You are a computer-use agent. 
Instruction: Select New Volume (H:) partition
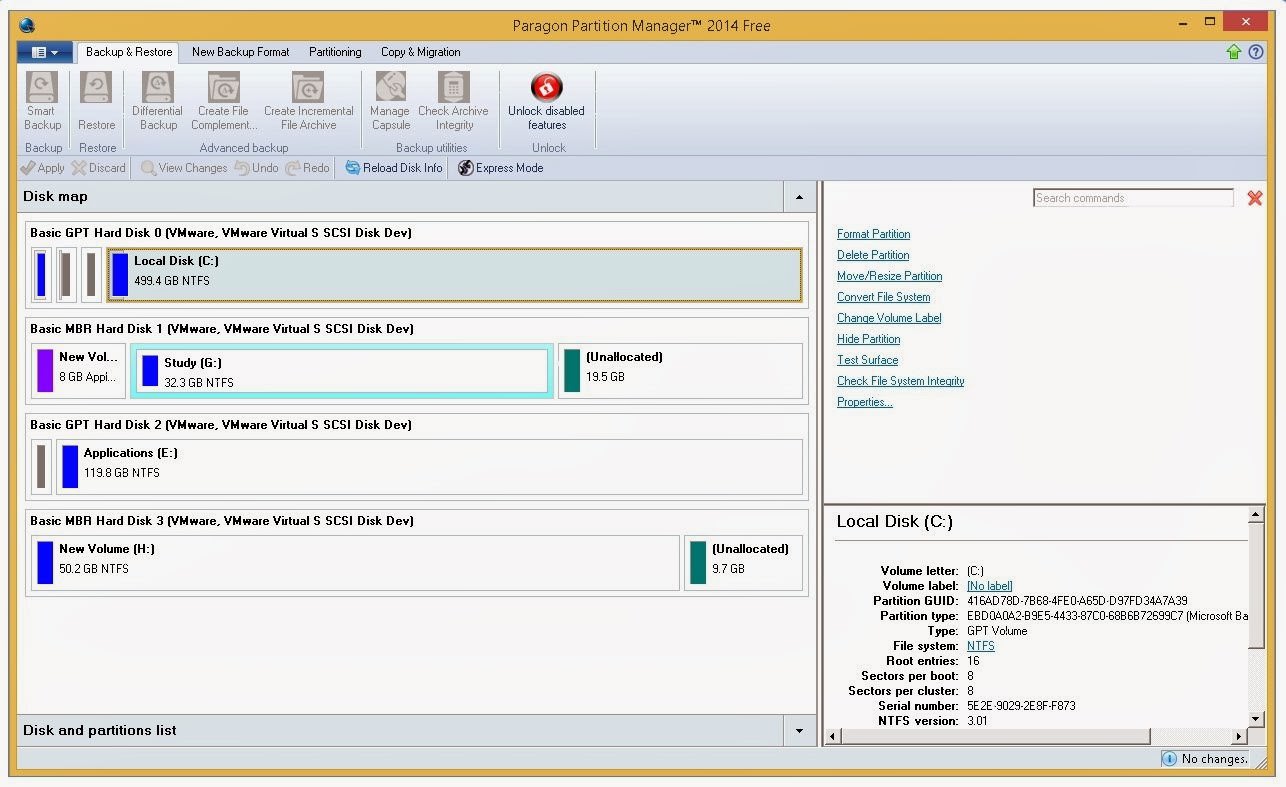pos(355,563)
